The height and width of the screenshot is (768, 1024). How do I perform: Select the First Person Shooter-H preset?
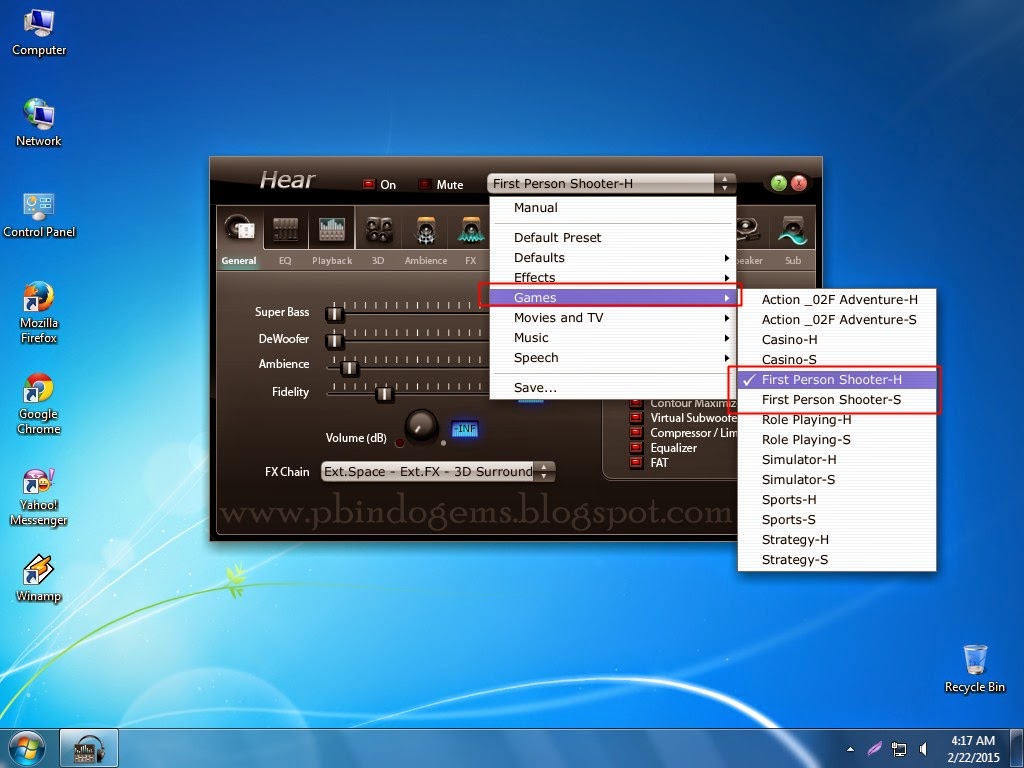coord(837,379)
